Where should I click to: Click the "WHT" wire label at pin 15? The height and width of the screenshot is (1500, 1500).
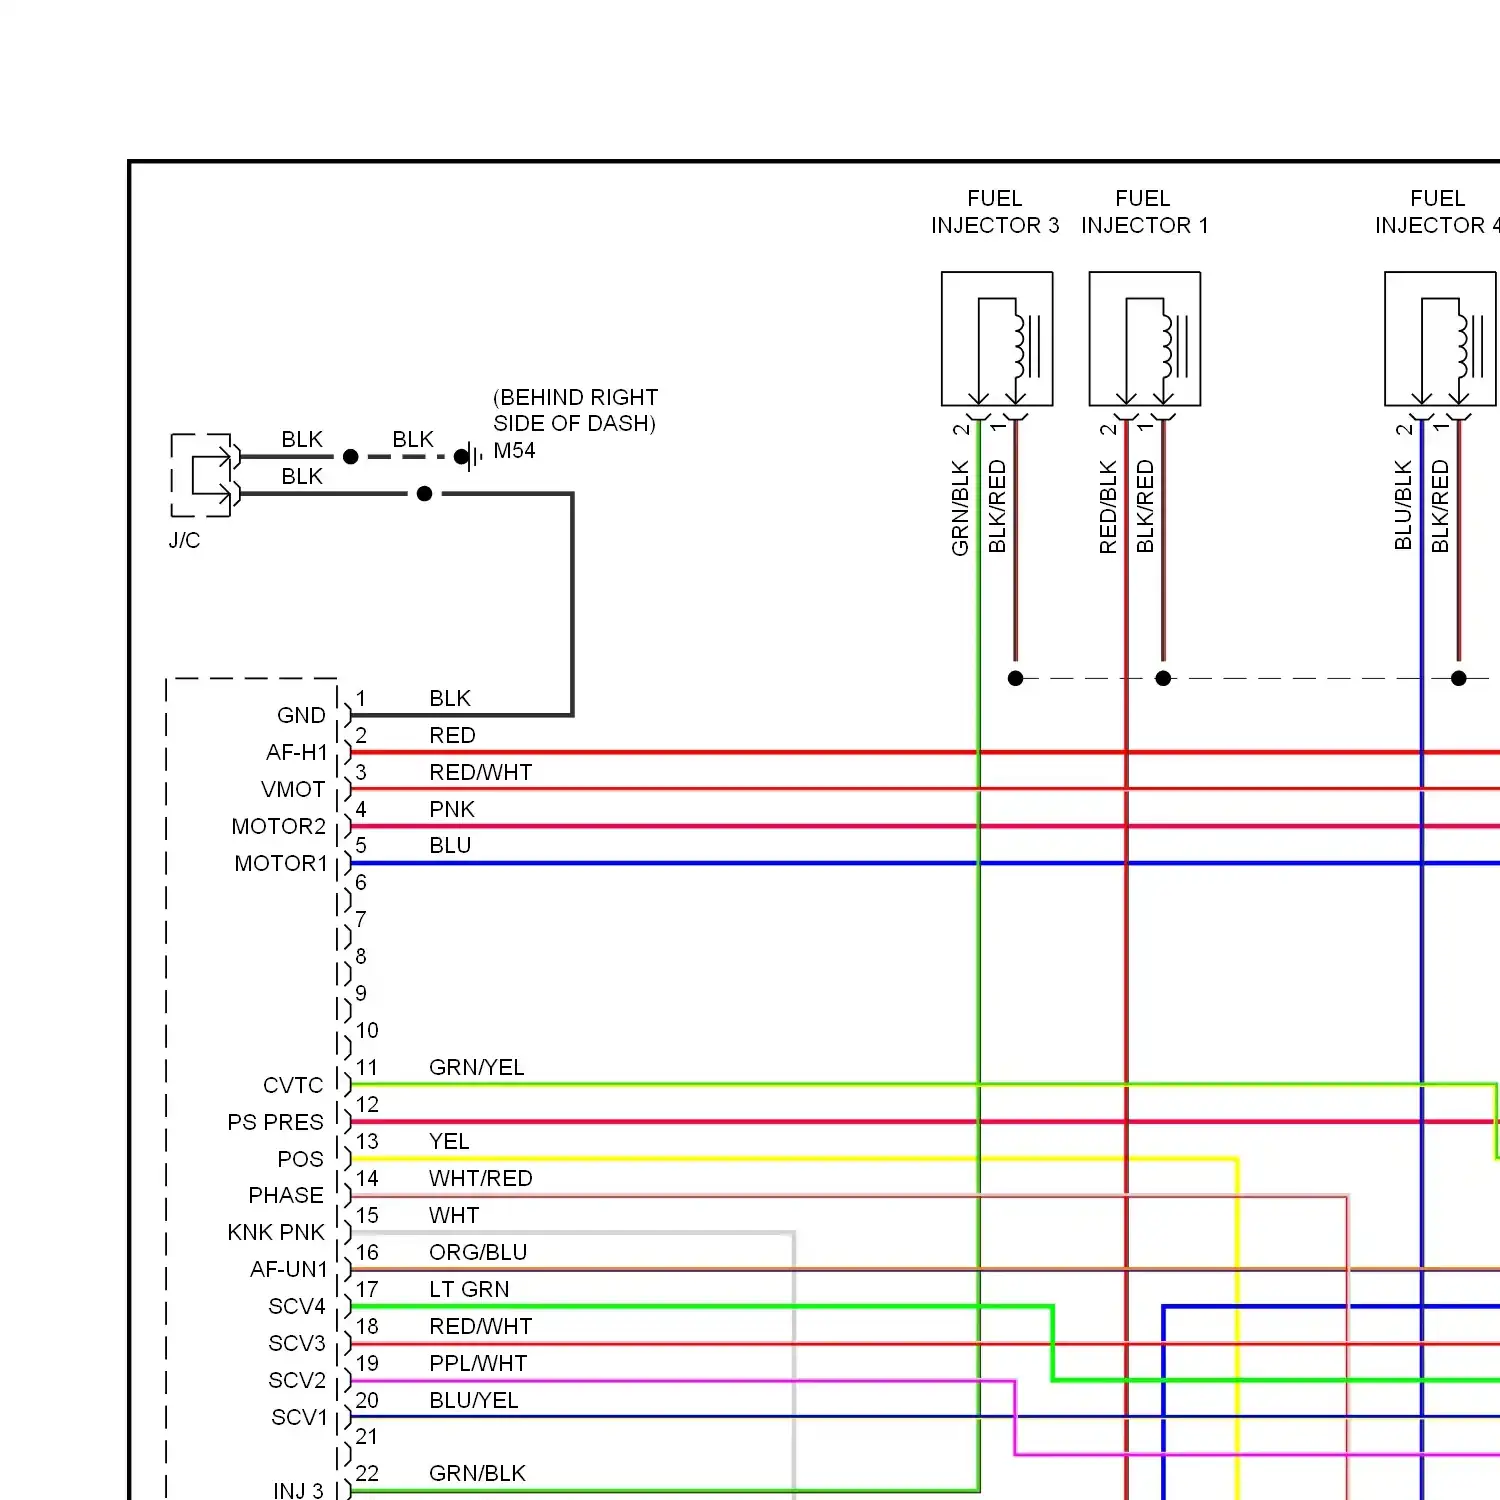pos(454,1216)
